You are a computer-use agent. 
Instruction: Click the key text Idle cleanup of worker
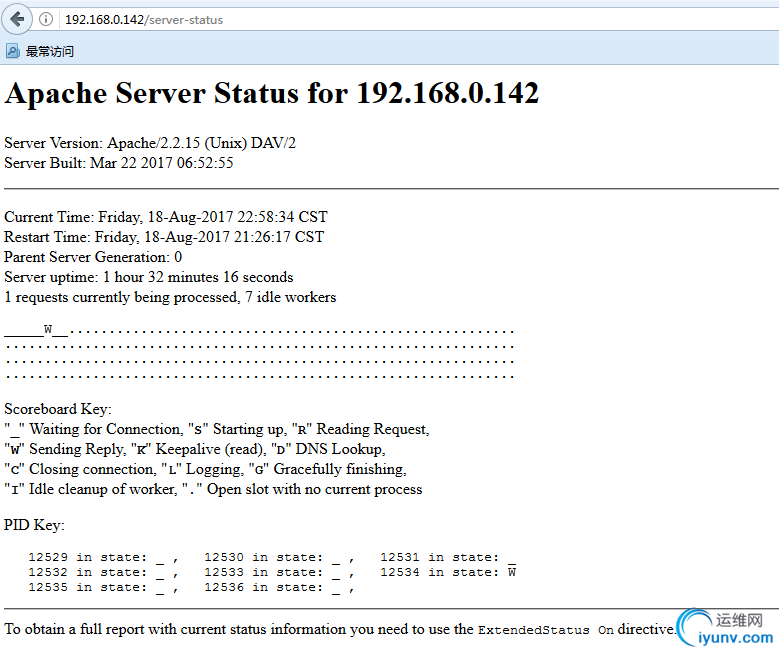pos(103,489)
